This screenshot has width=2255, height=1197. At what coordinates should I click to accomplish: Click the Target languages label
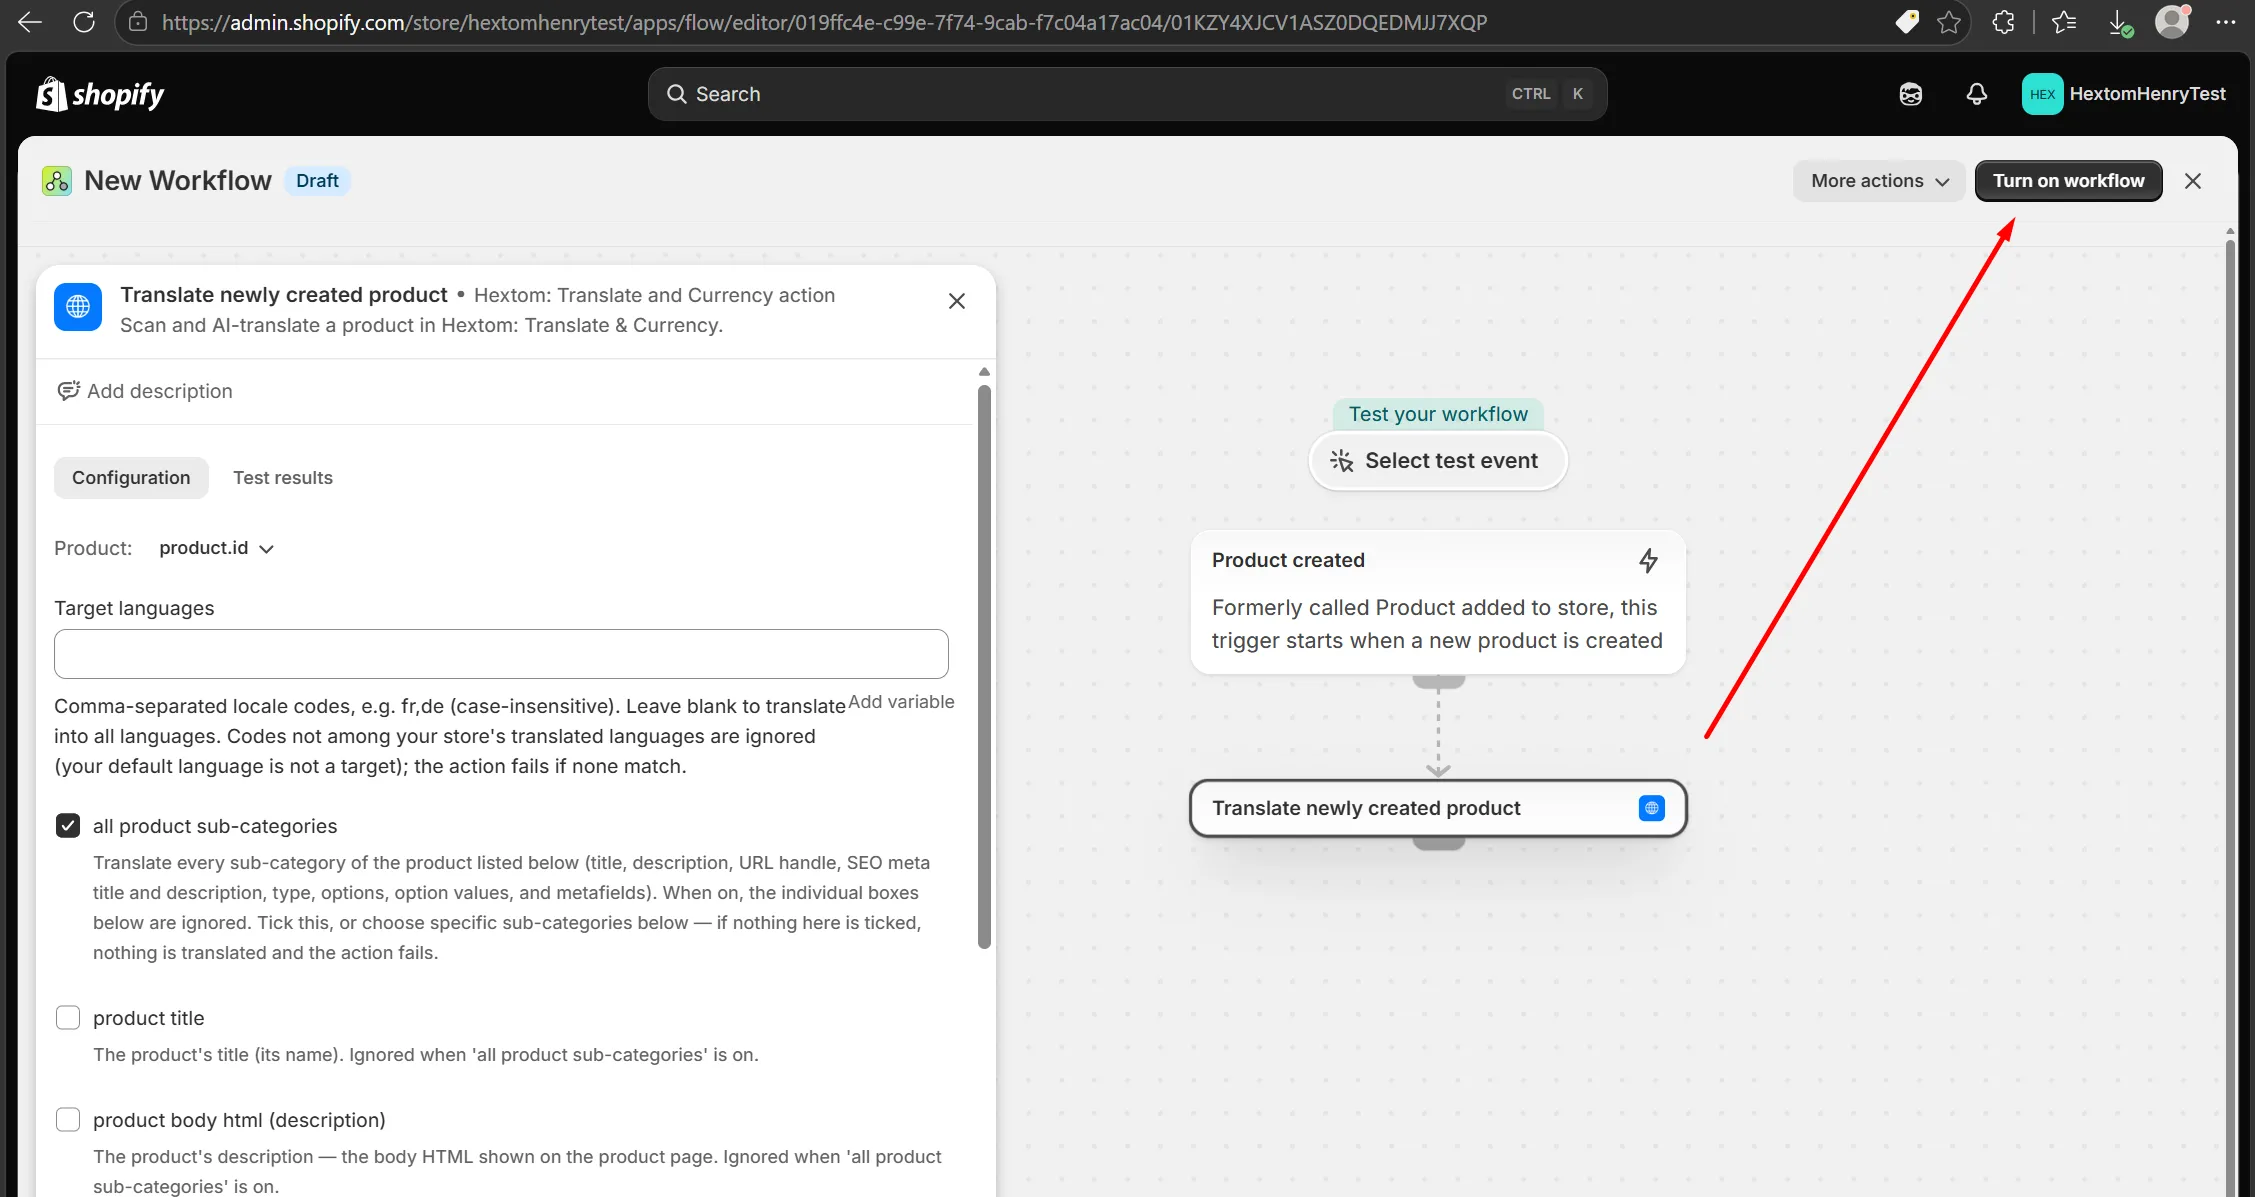pos(134,608)
